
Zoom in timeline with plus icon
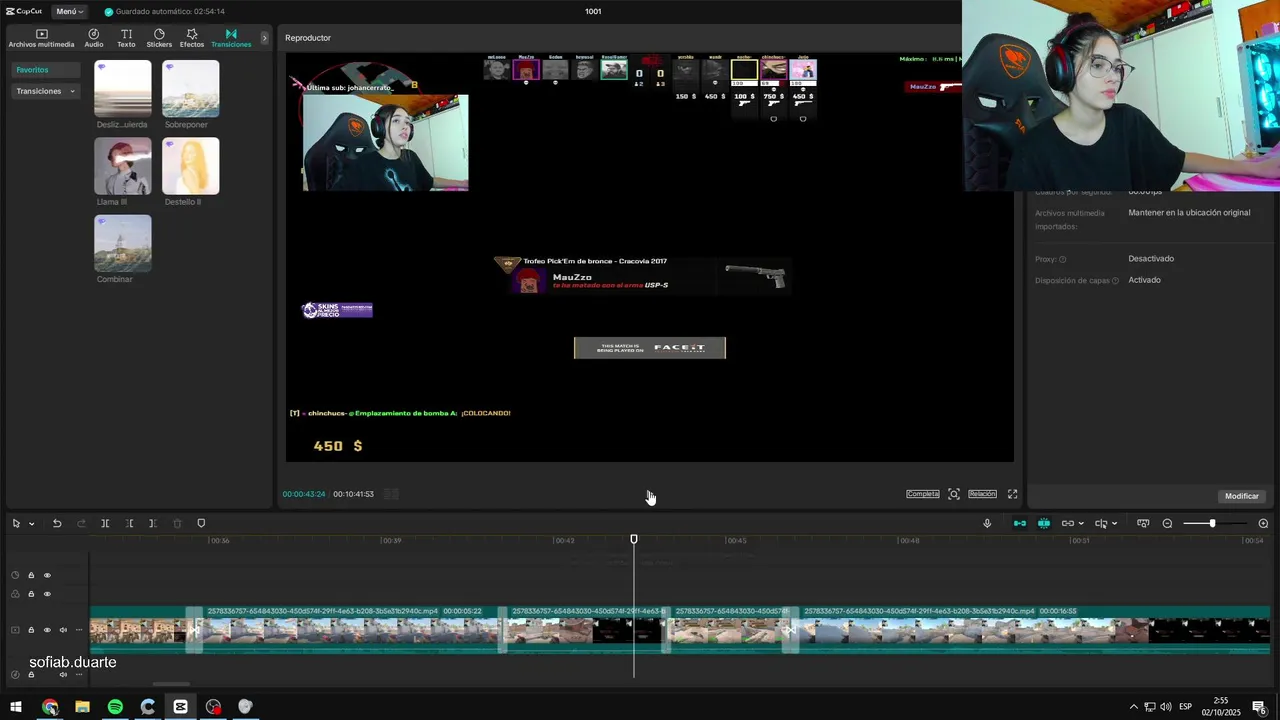1263,523
